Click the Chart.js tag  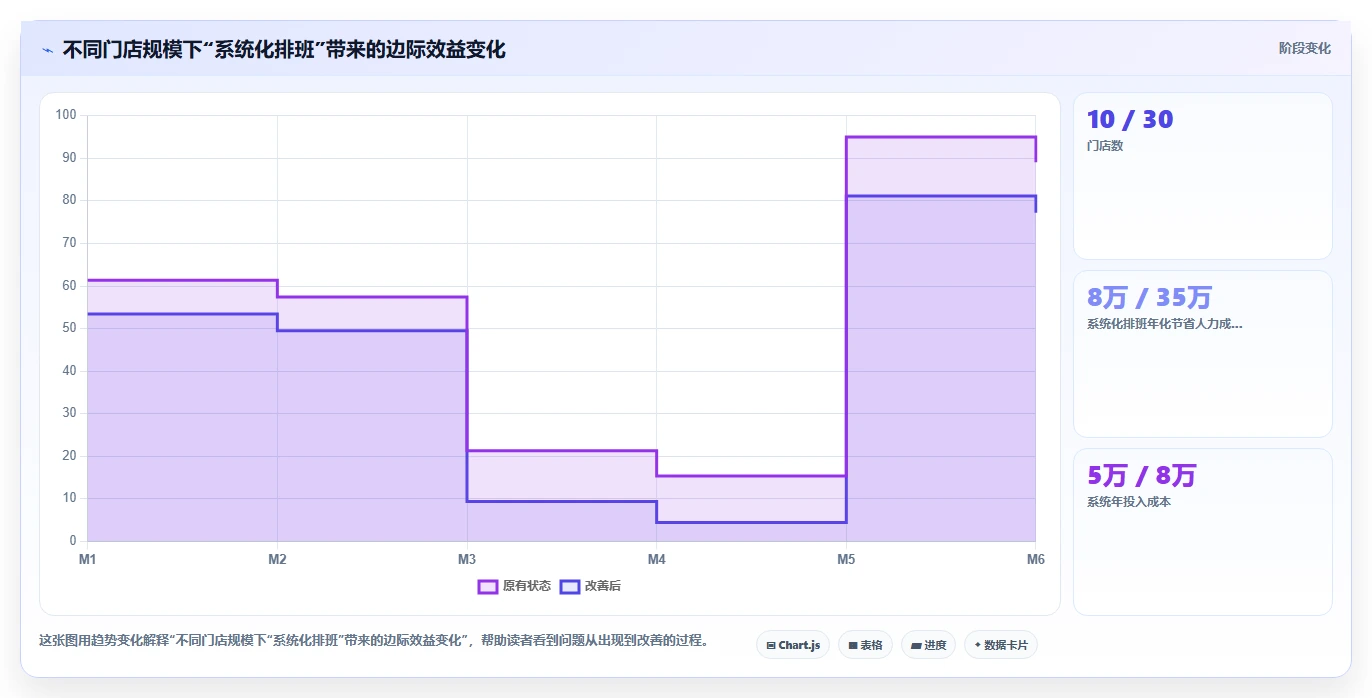(x=793, y=645)
